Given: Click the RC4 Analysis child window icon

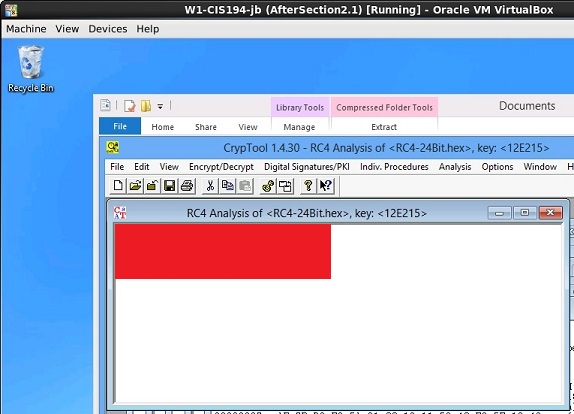Looking at the screenshot, I should (120, 213).
